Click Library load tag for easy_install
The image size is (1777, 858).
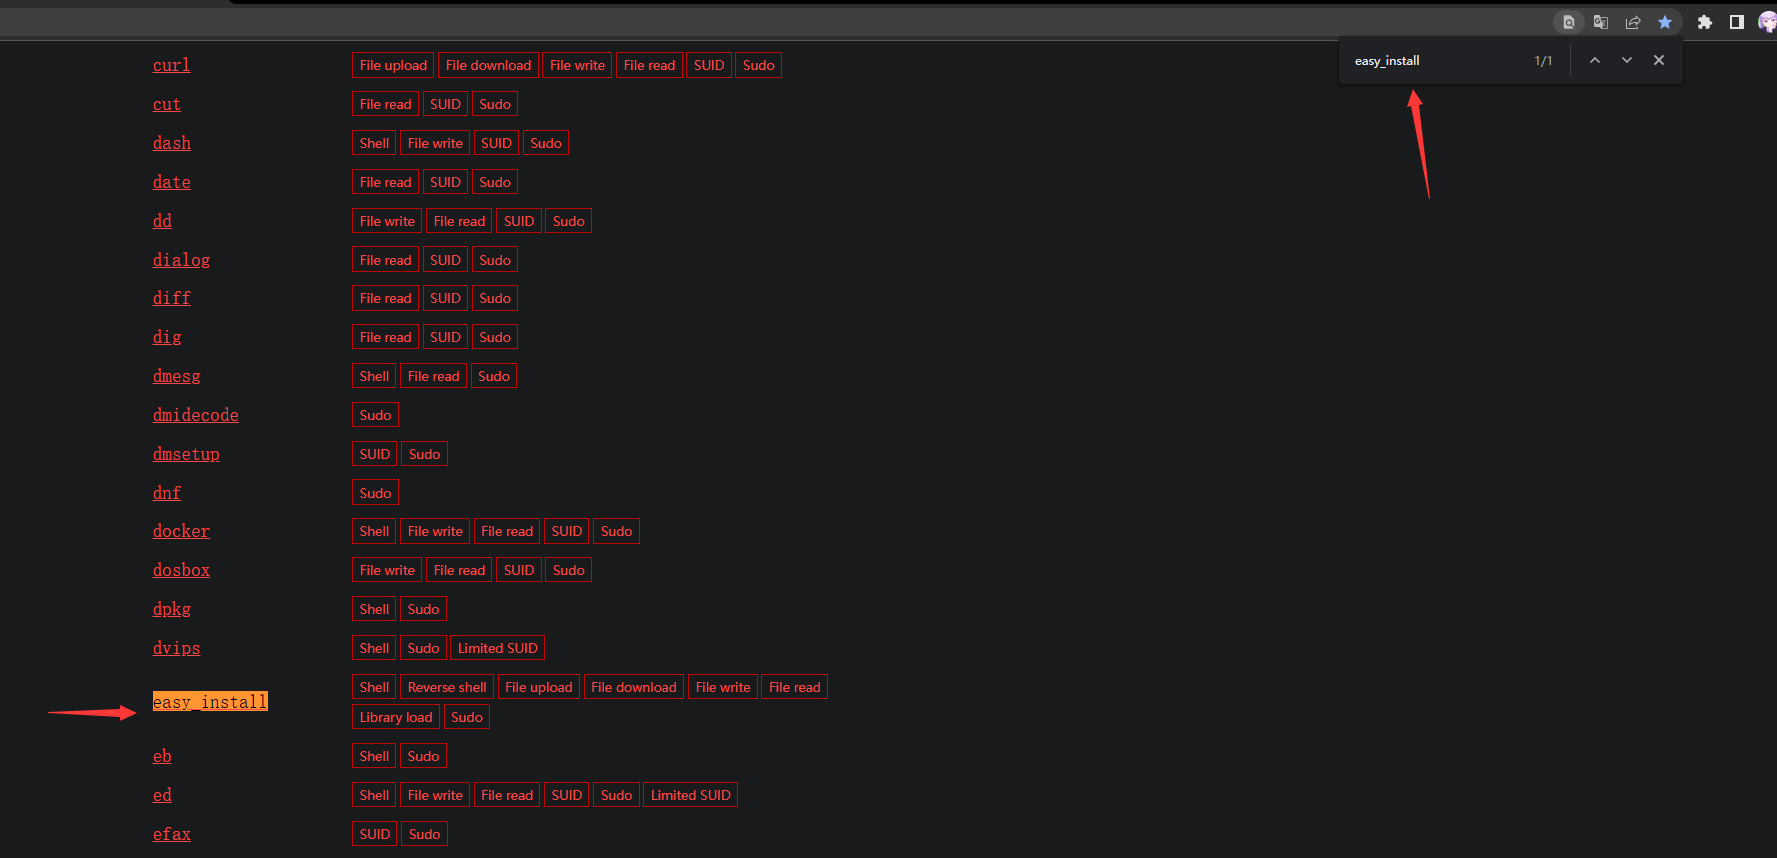[x=396, y=717]
